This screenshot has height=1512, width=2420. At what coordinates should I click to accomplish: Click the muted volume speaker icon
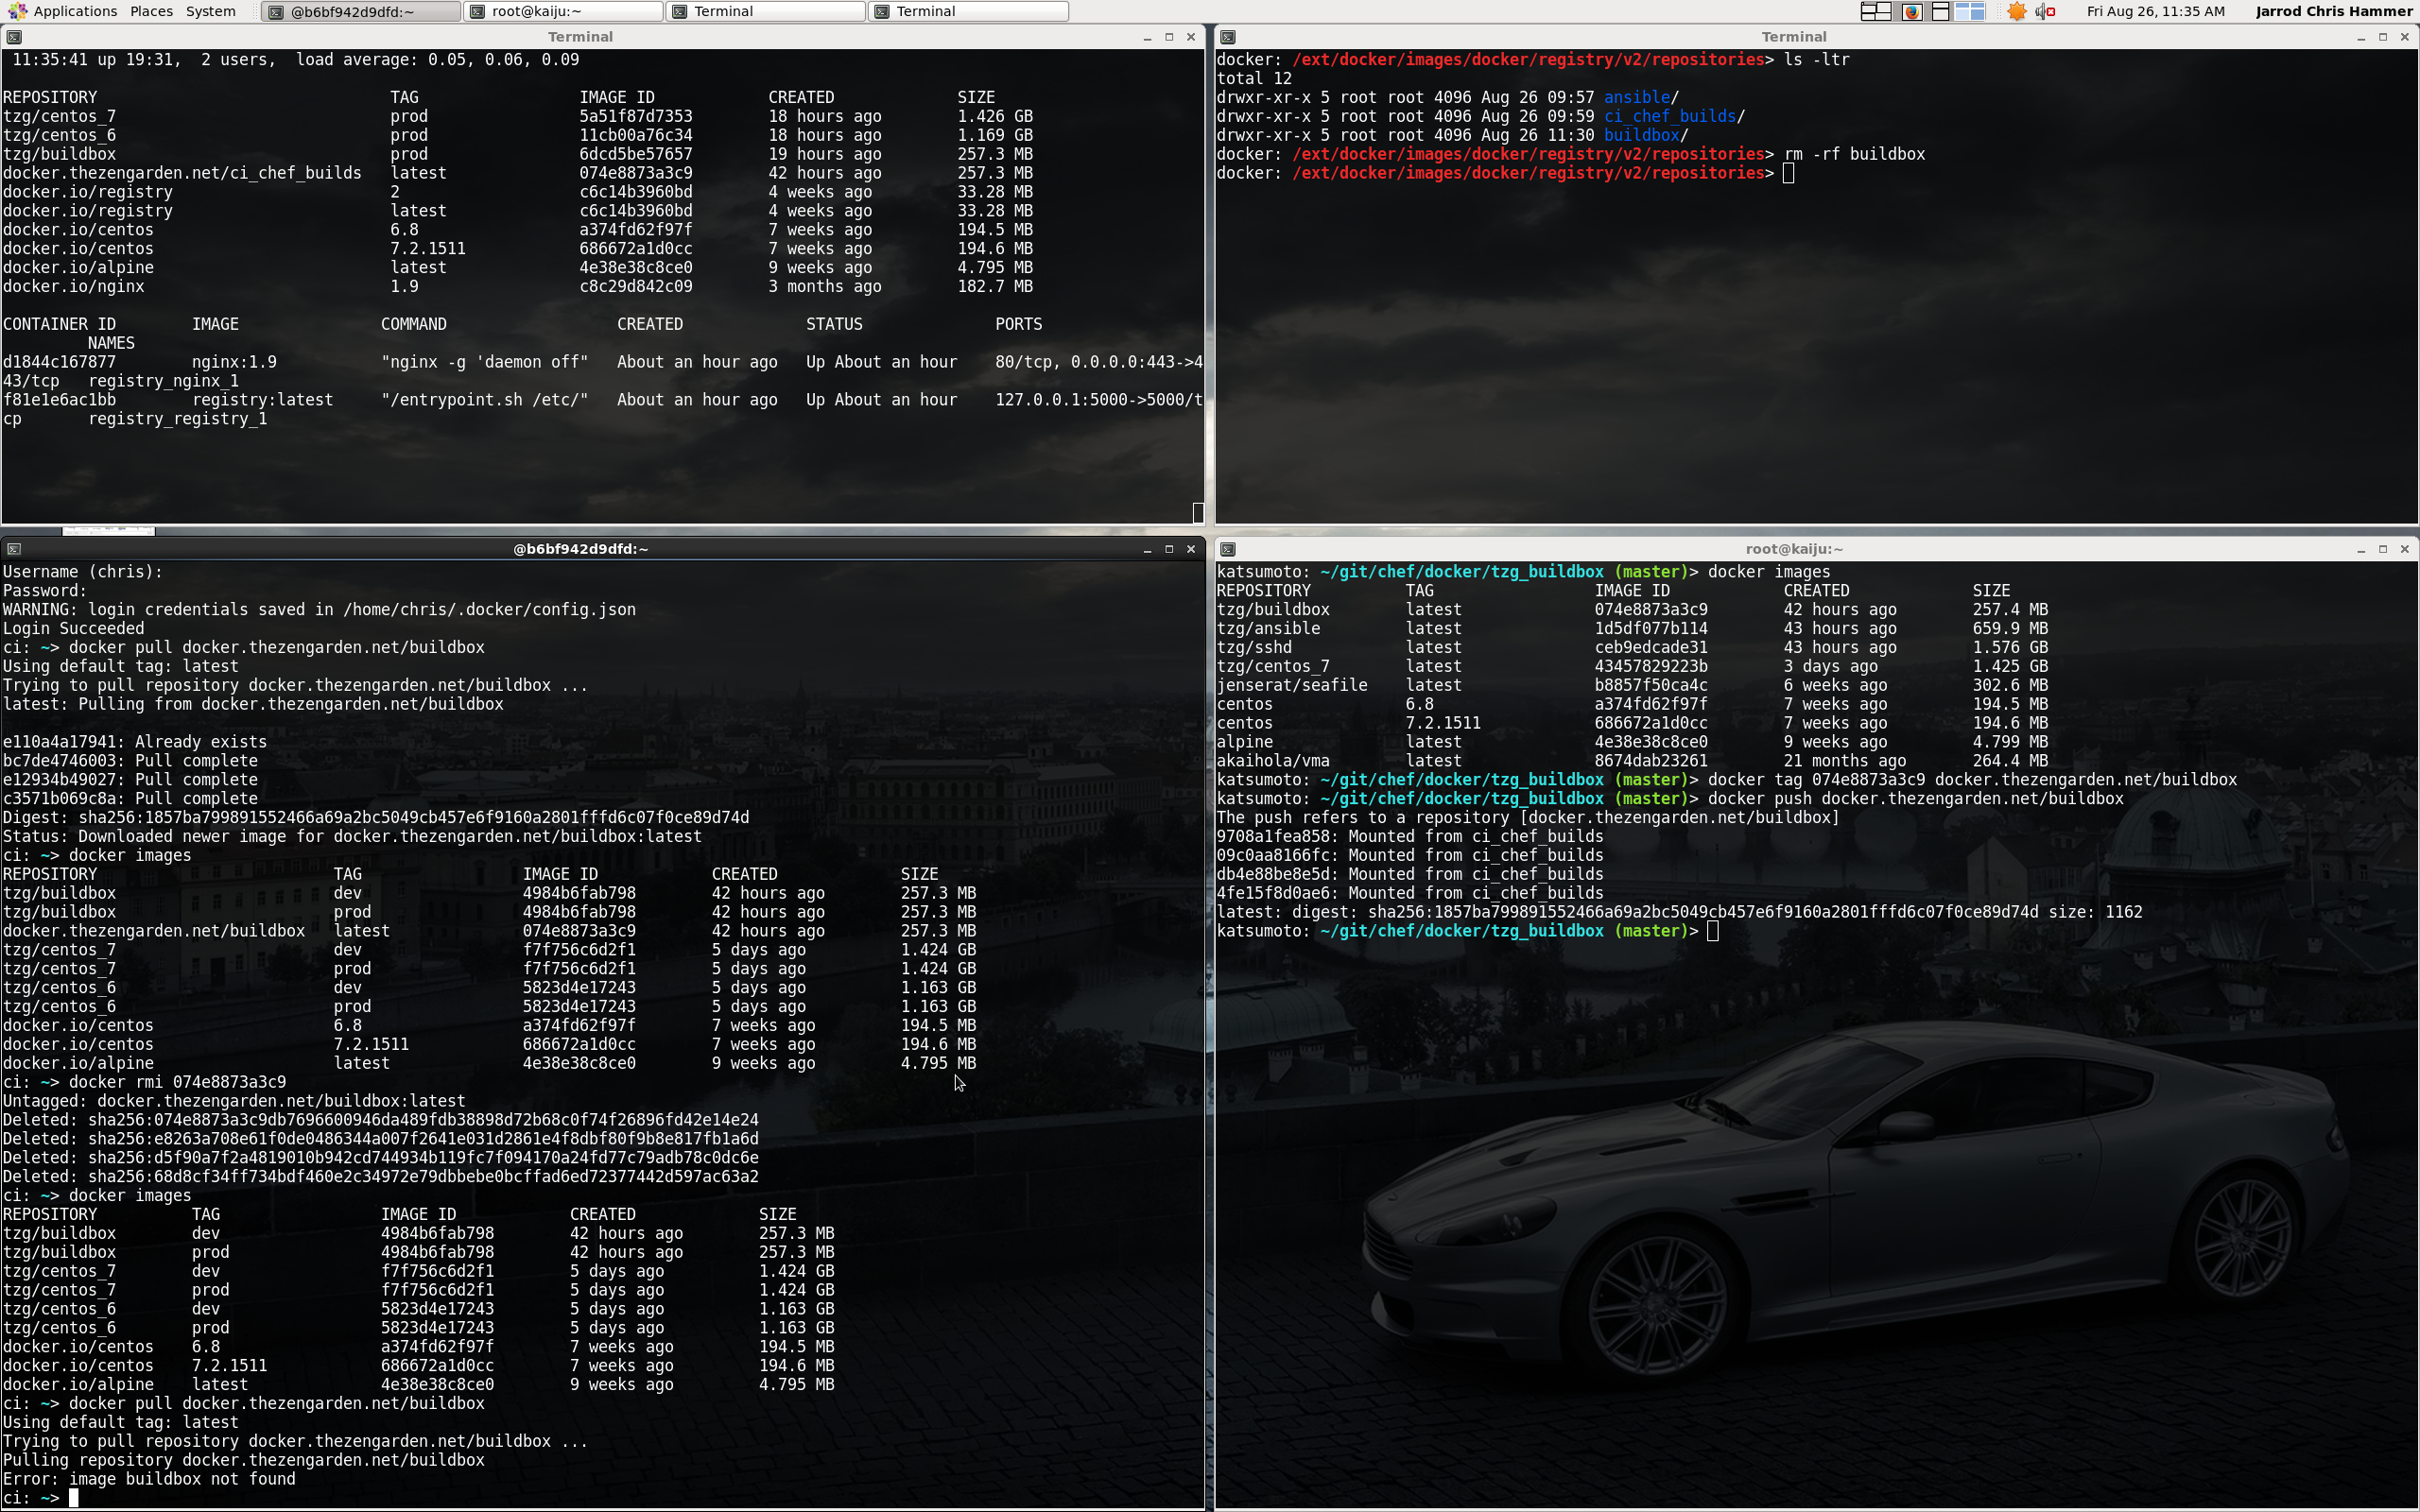(x=2045, y=11)
